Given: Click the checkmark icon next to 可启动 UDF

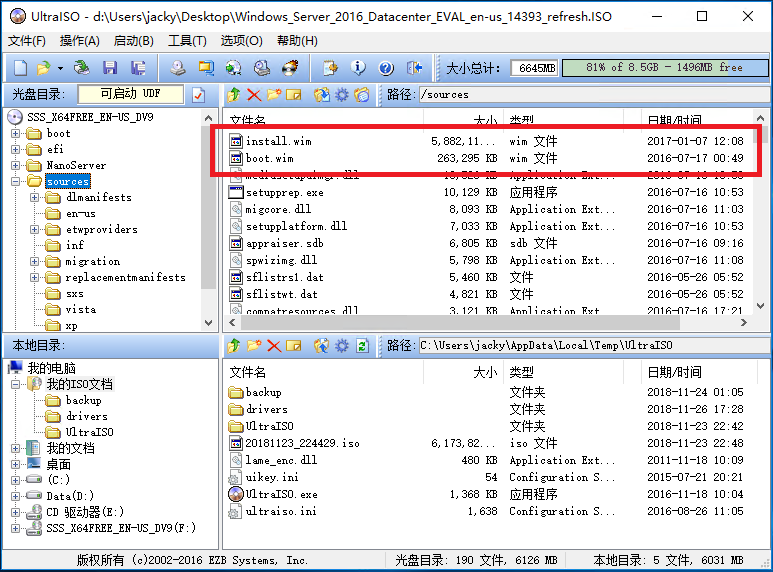Looking at the screenshot, I should [x=198, y=94].
